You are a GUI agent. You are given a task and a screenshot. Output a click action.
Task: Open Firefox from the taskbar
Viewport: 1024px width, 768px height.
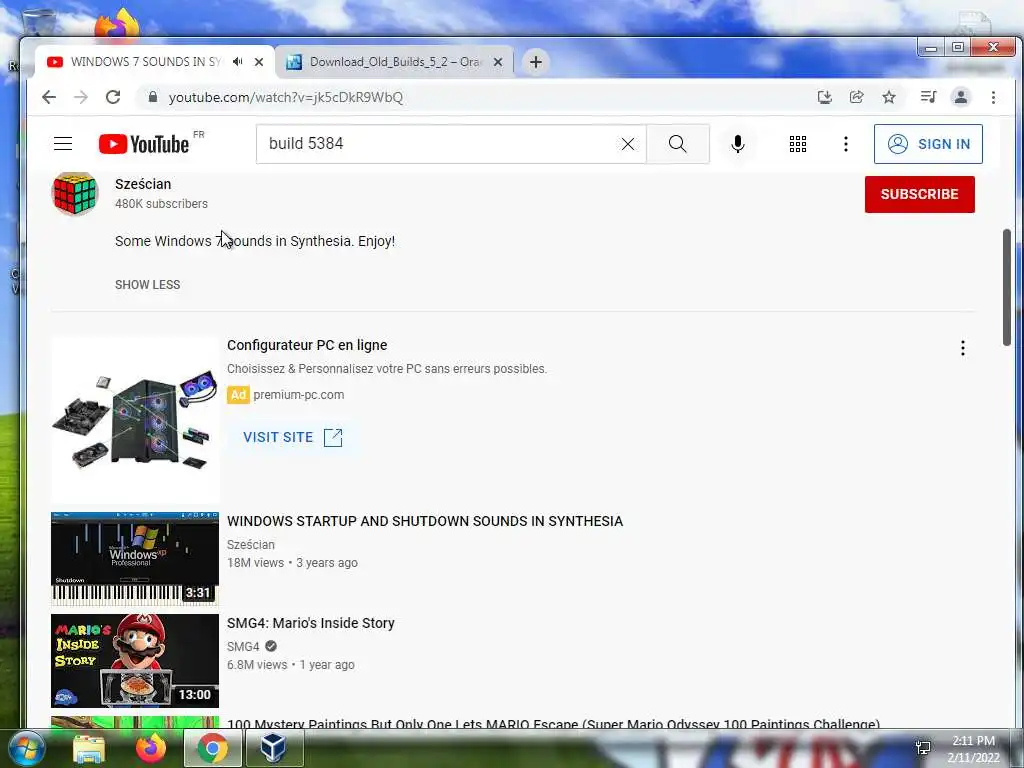tap(151, 748)
